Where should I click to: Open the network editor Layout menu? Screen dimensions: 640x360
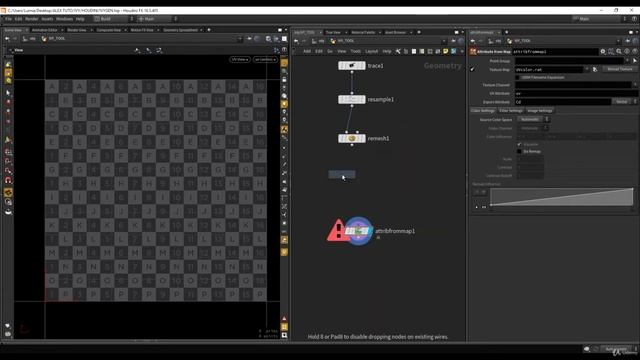(371, 51)
